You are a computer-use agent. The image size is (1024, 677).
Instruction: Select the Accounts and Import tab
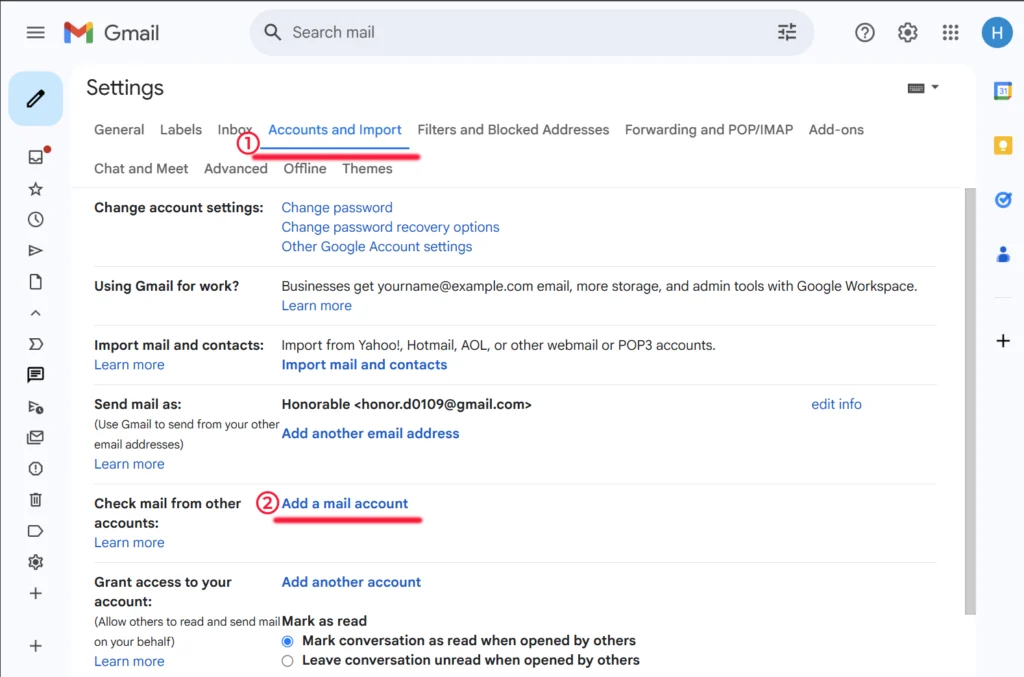coord(334,130)
